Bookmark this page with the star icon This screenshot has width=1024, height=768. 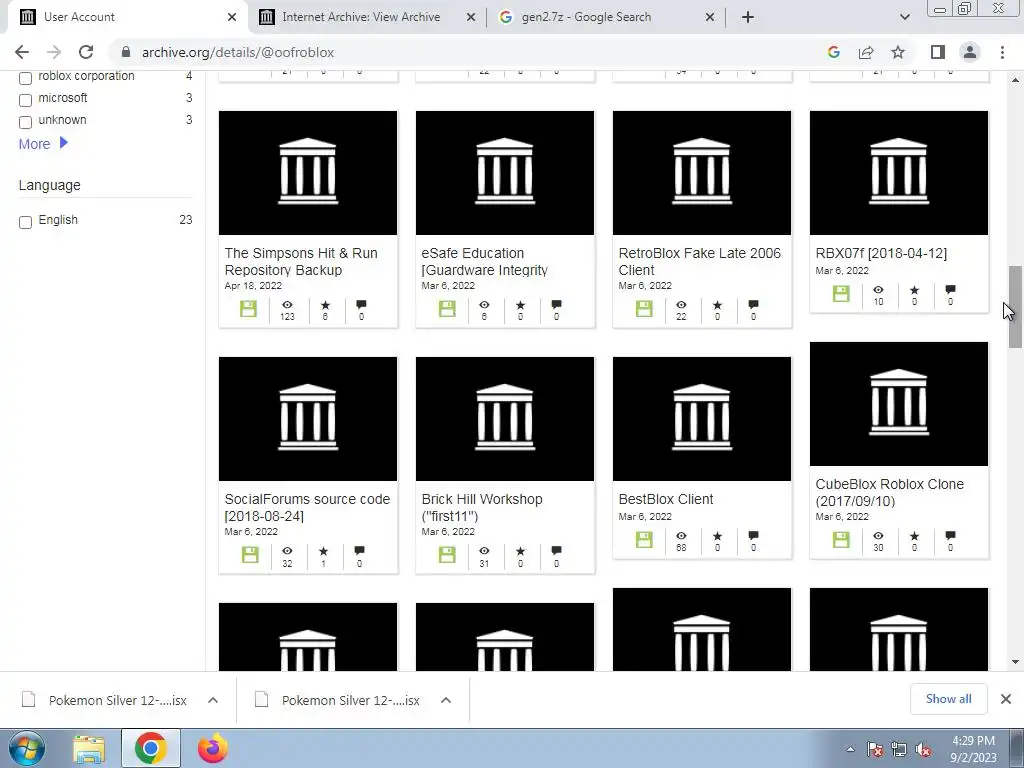[898, 52]
